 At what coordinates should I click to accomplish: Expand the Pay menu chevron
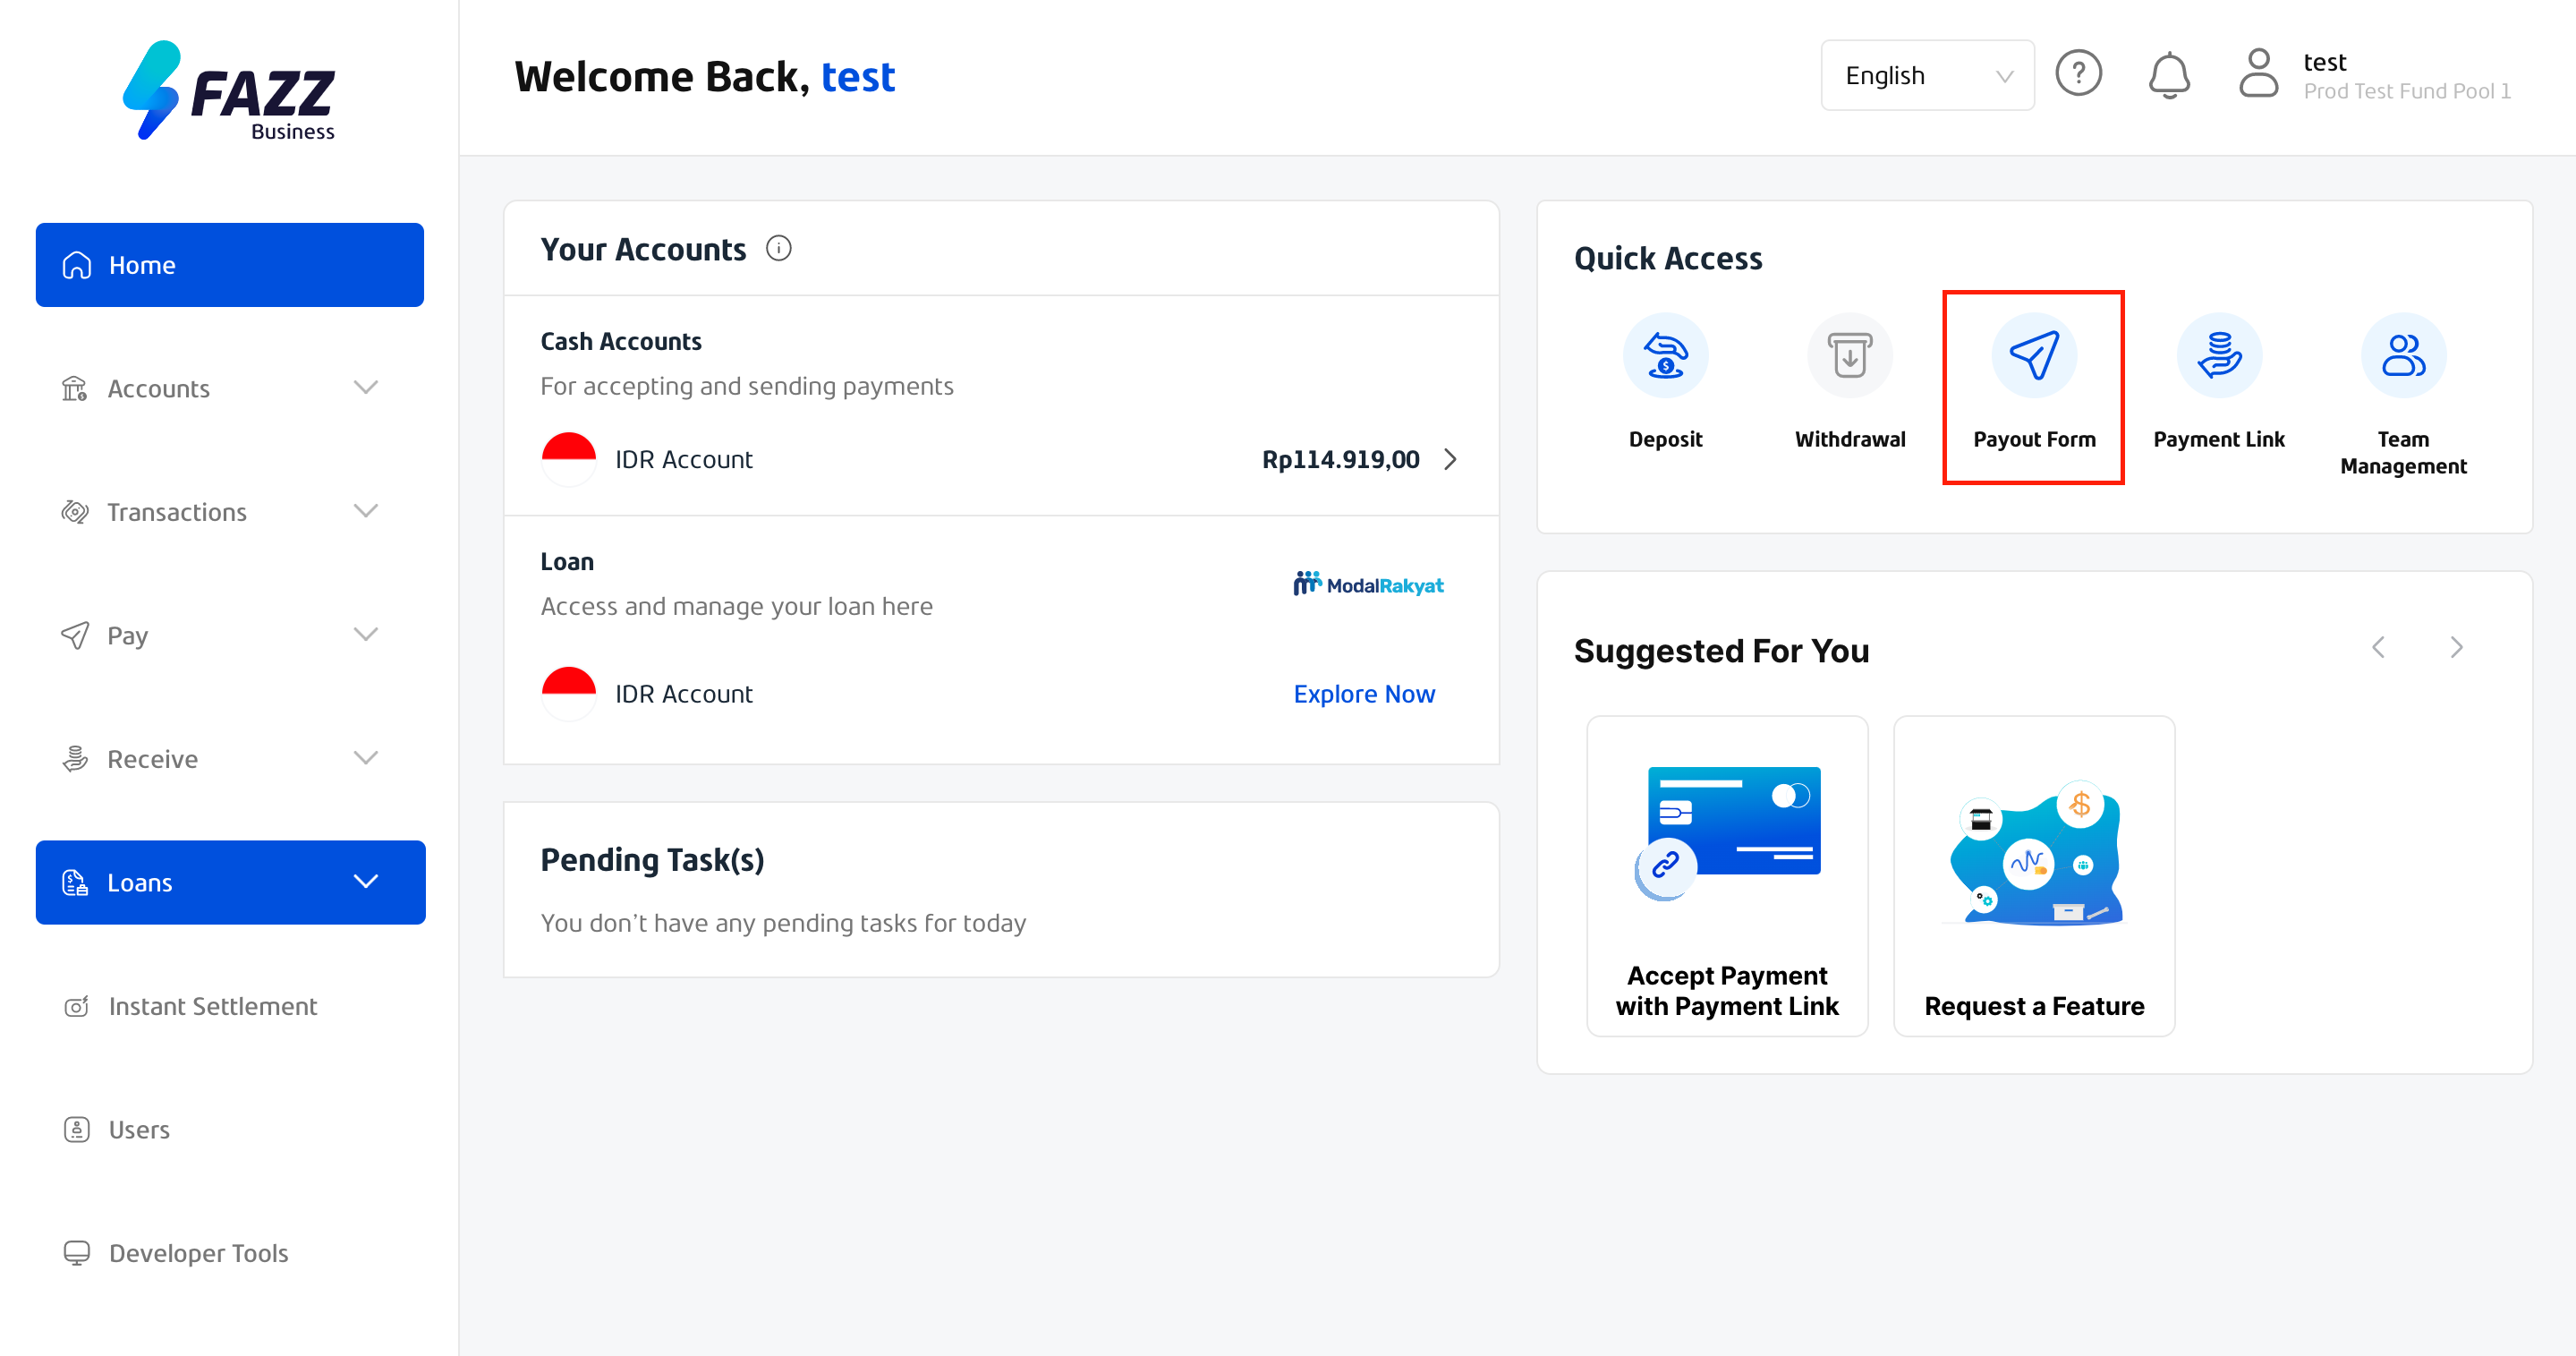point(366,634)
